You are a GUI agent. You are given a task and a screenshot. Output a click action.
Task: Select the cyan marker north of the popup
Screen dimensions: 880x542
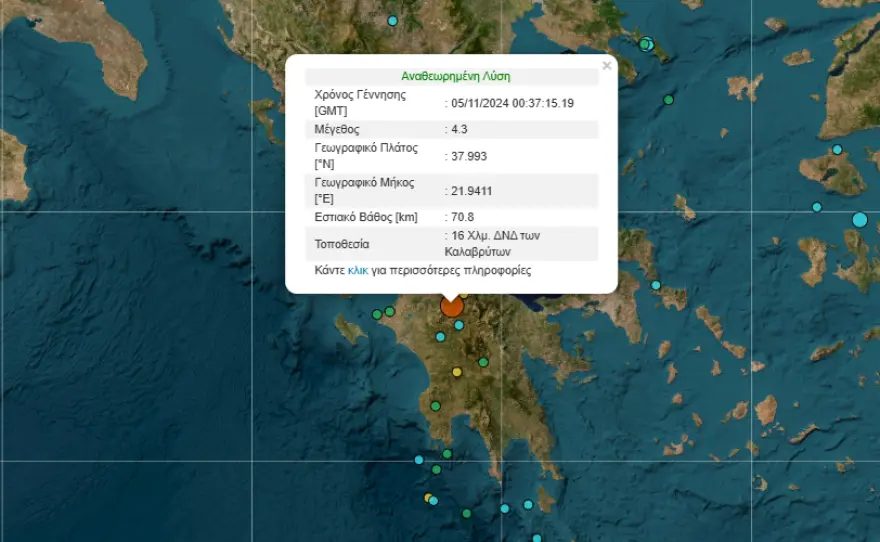click(393, 21)
